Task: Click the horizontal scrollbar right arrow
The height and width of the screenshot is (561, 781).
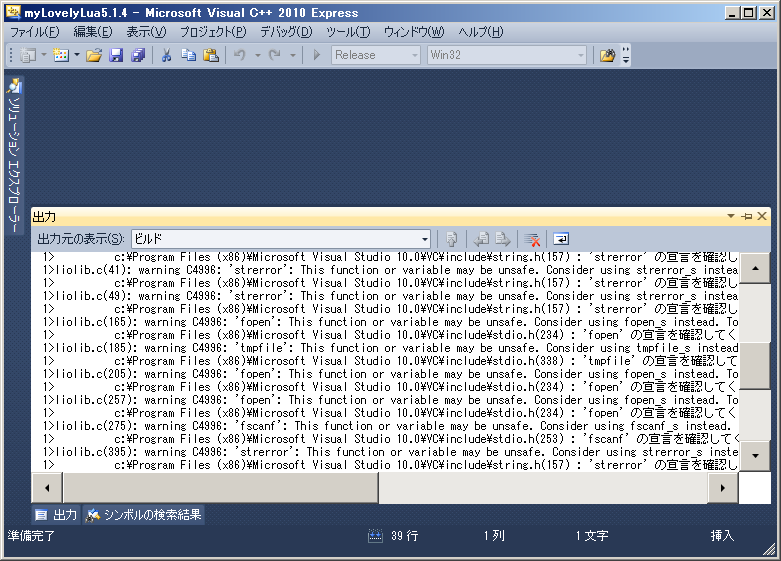Action: point(723,488)
